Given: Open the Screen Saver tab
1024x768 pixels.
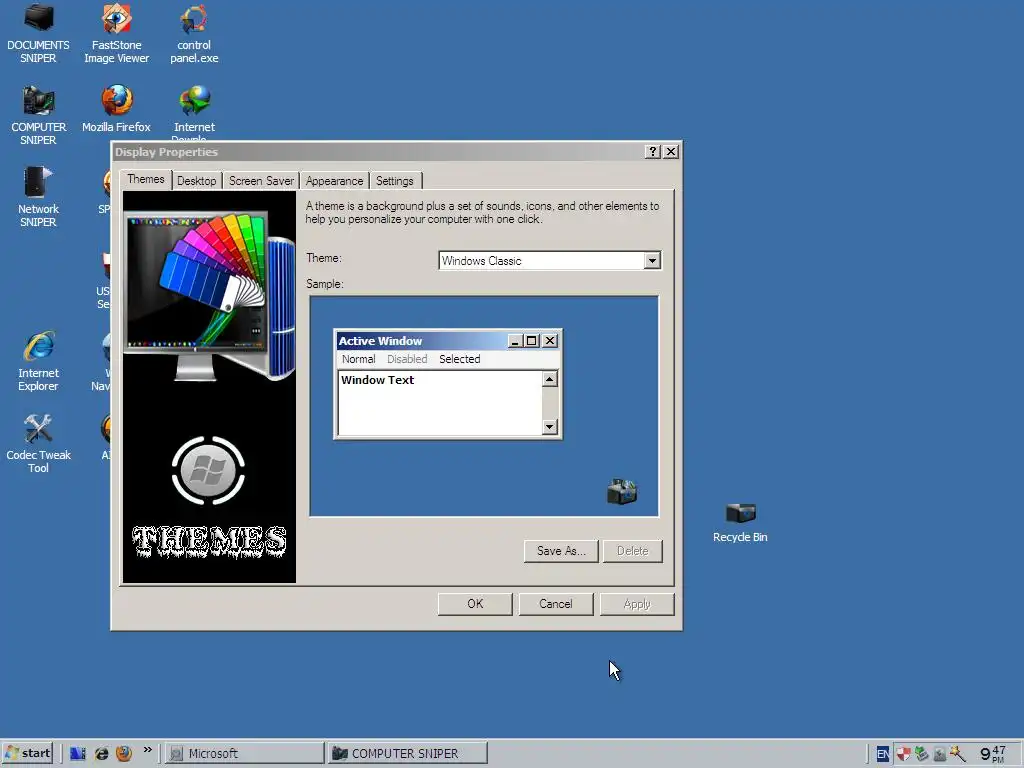Looking at the screenshot, I should coord(261,181).
